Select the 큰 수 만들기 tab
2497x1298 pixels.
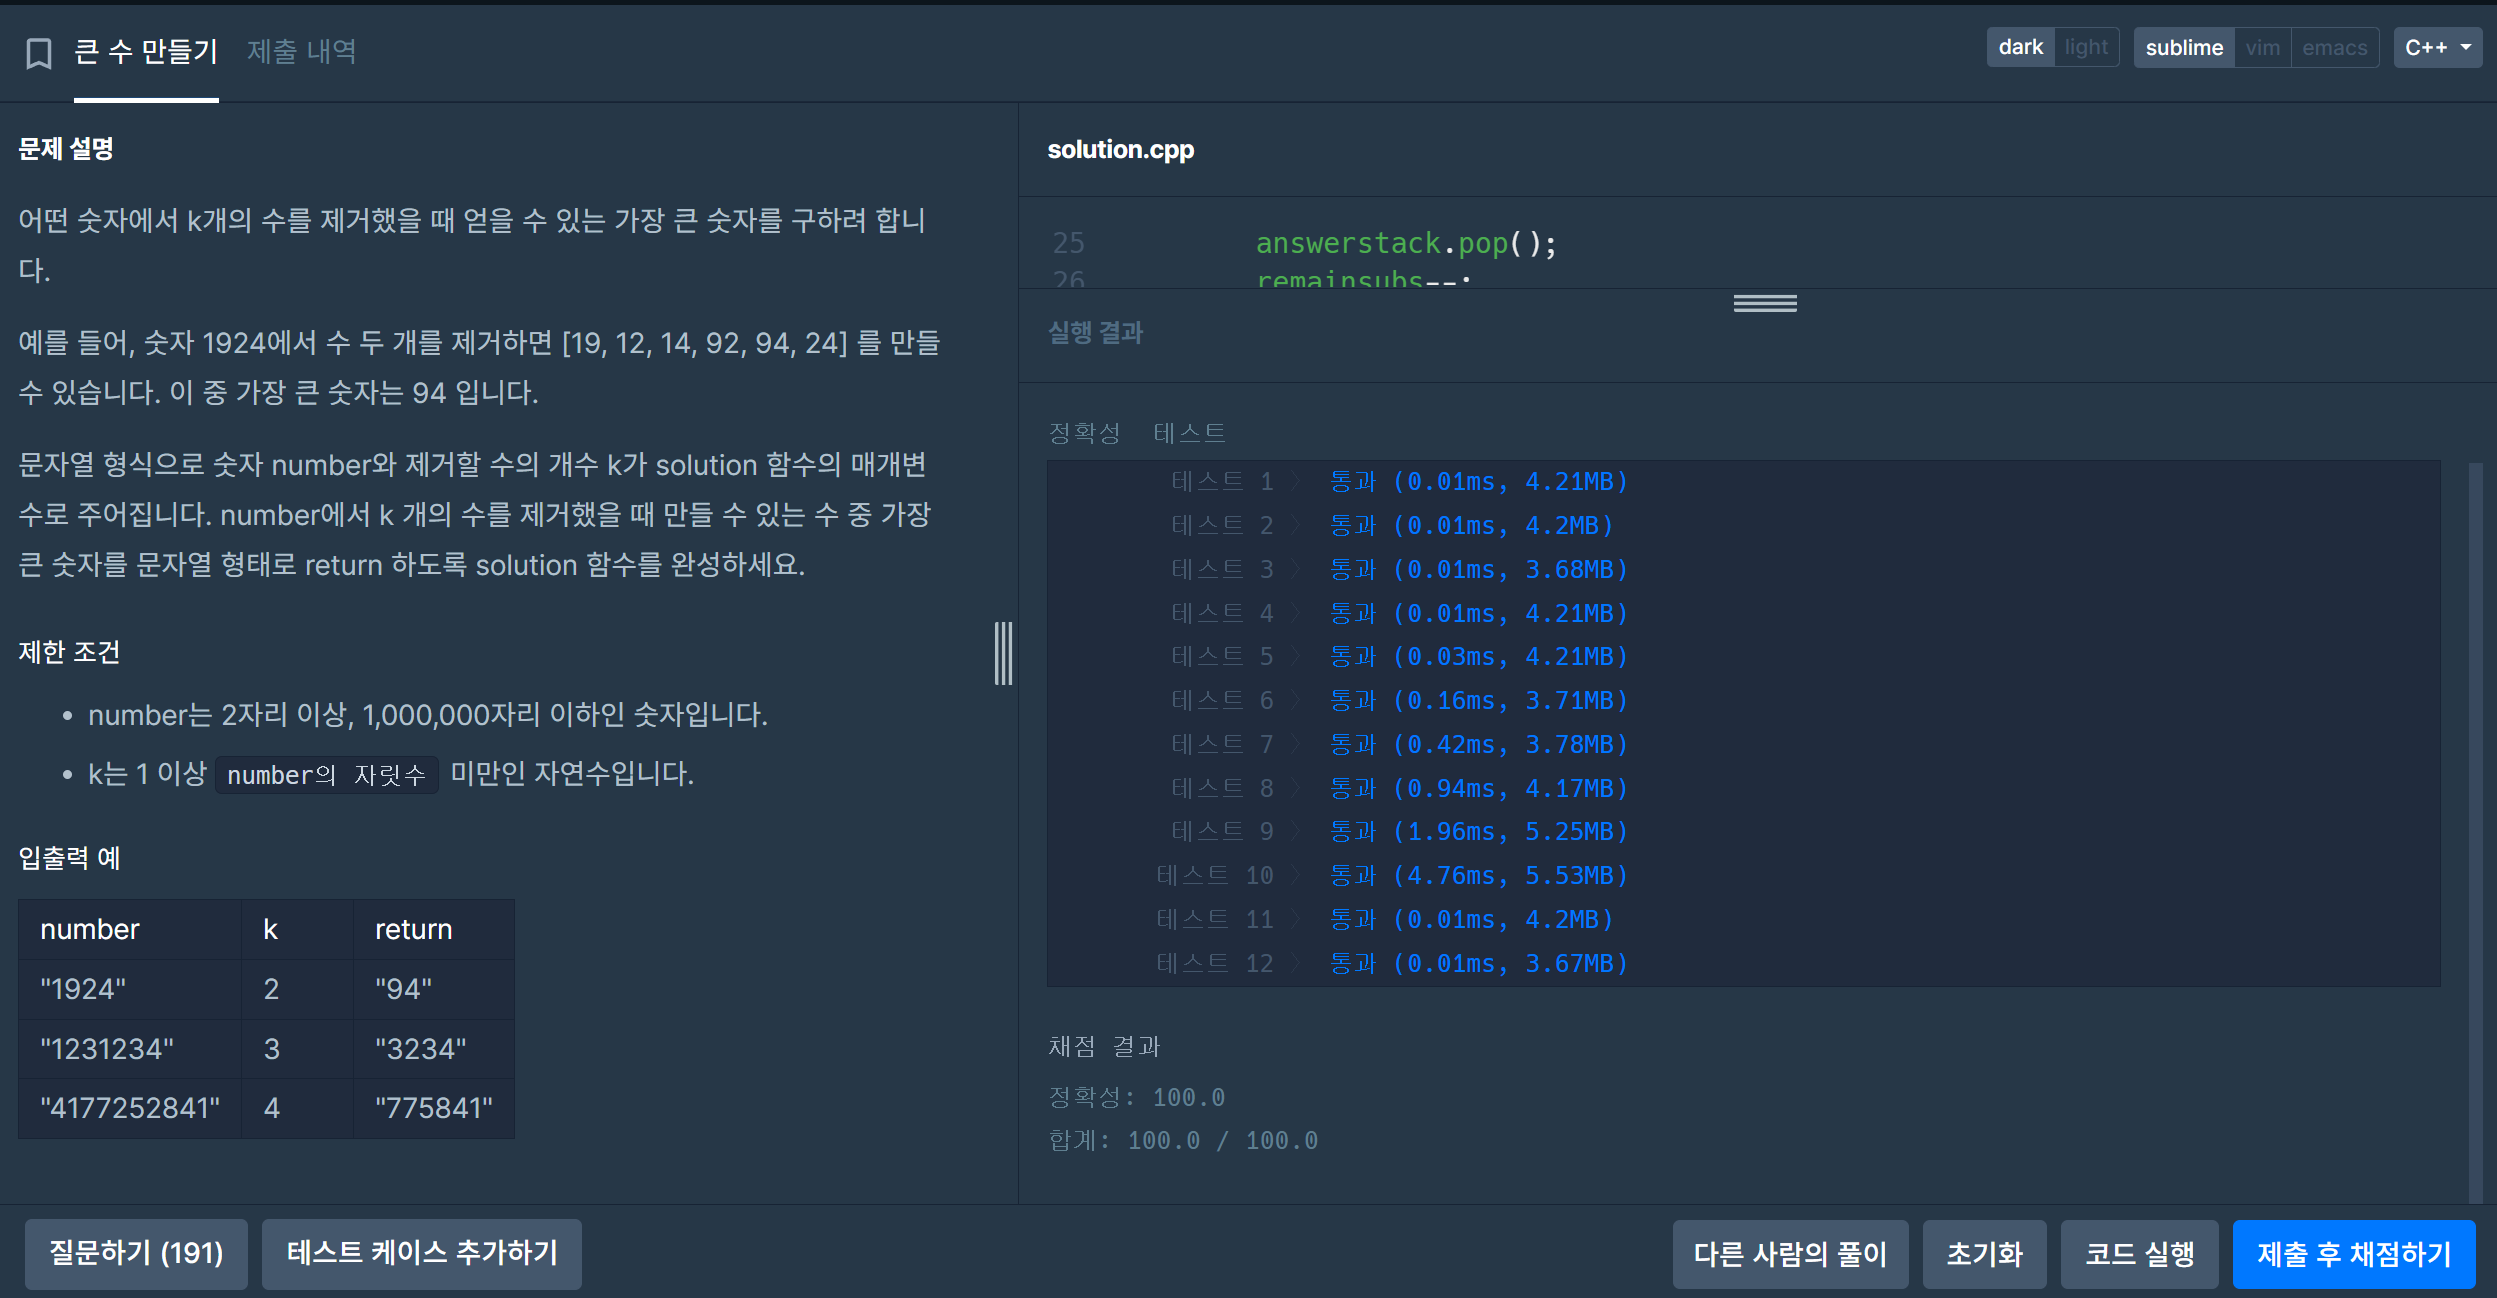[x=146, y=51]
